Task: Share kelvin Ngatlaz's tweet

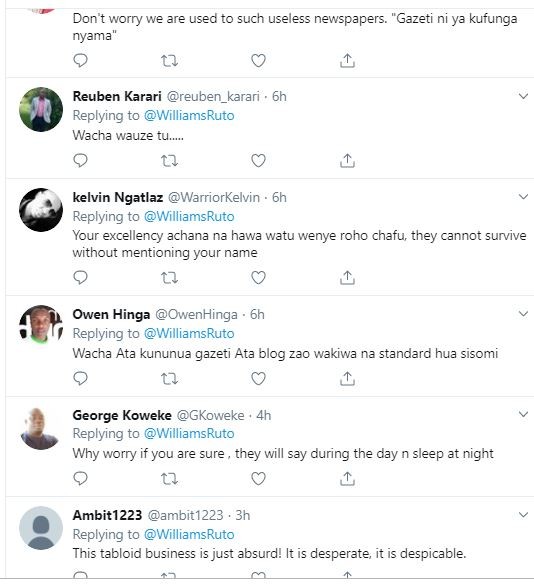Action: [x=347, y=278]
